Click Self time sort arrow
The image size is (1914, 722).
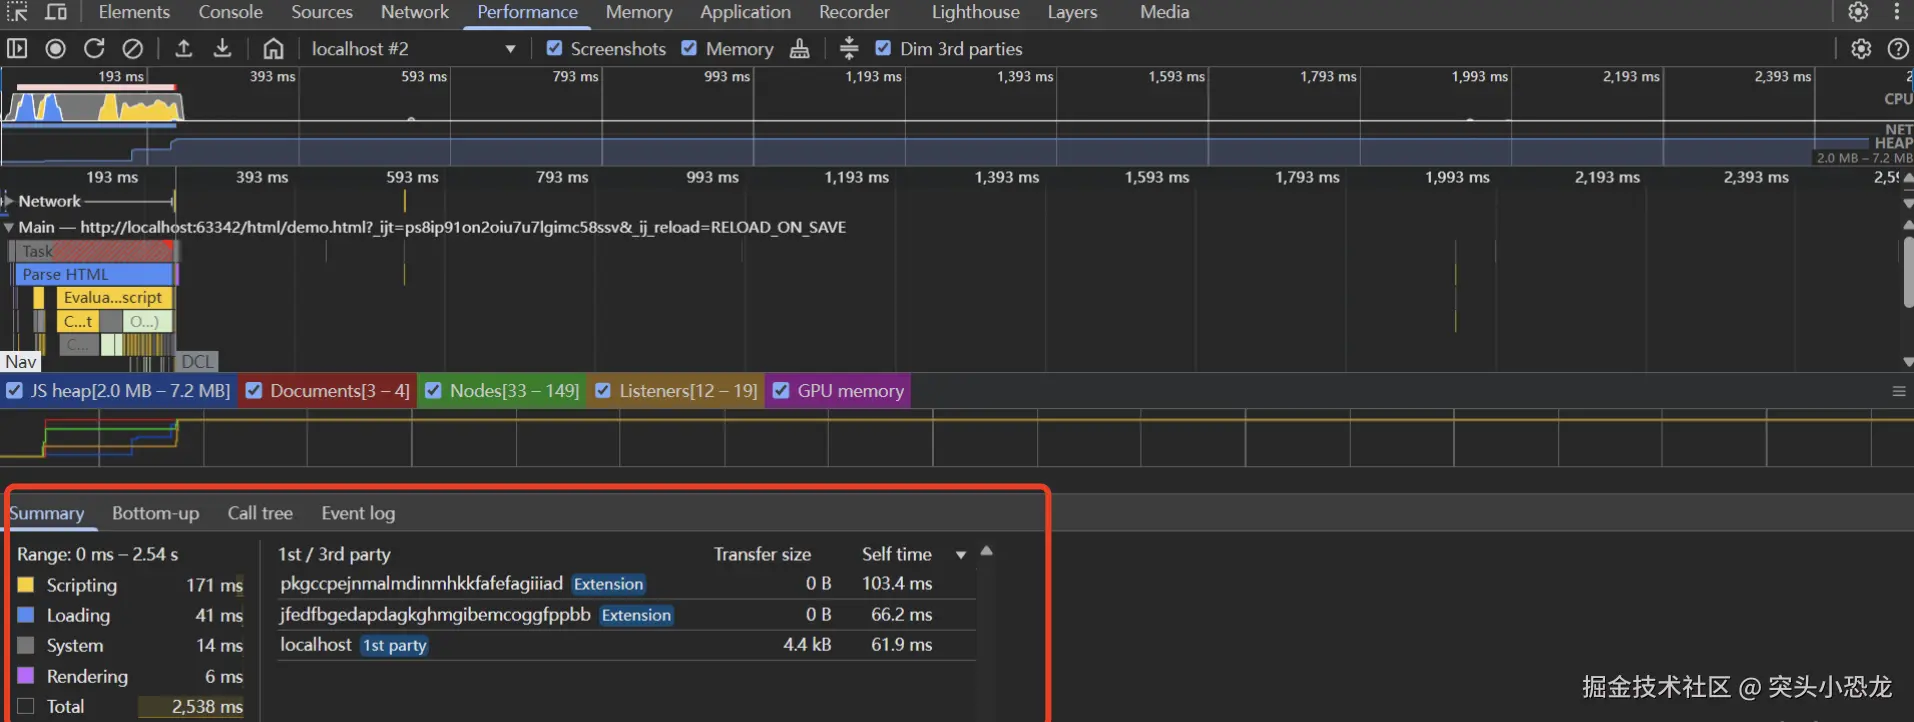[x=961, y=555]
